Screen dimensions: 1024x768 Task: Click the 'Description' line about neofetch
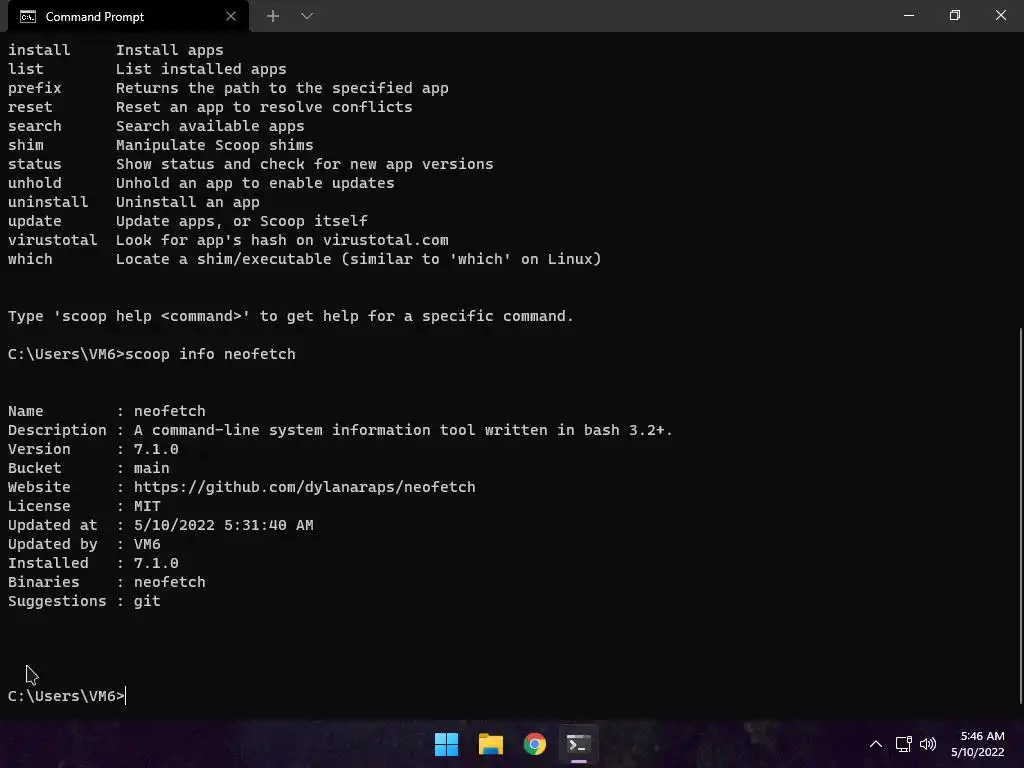(340, 430)
